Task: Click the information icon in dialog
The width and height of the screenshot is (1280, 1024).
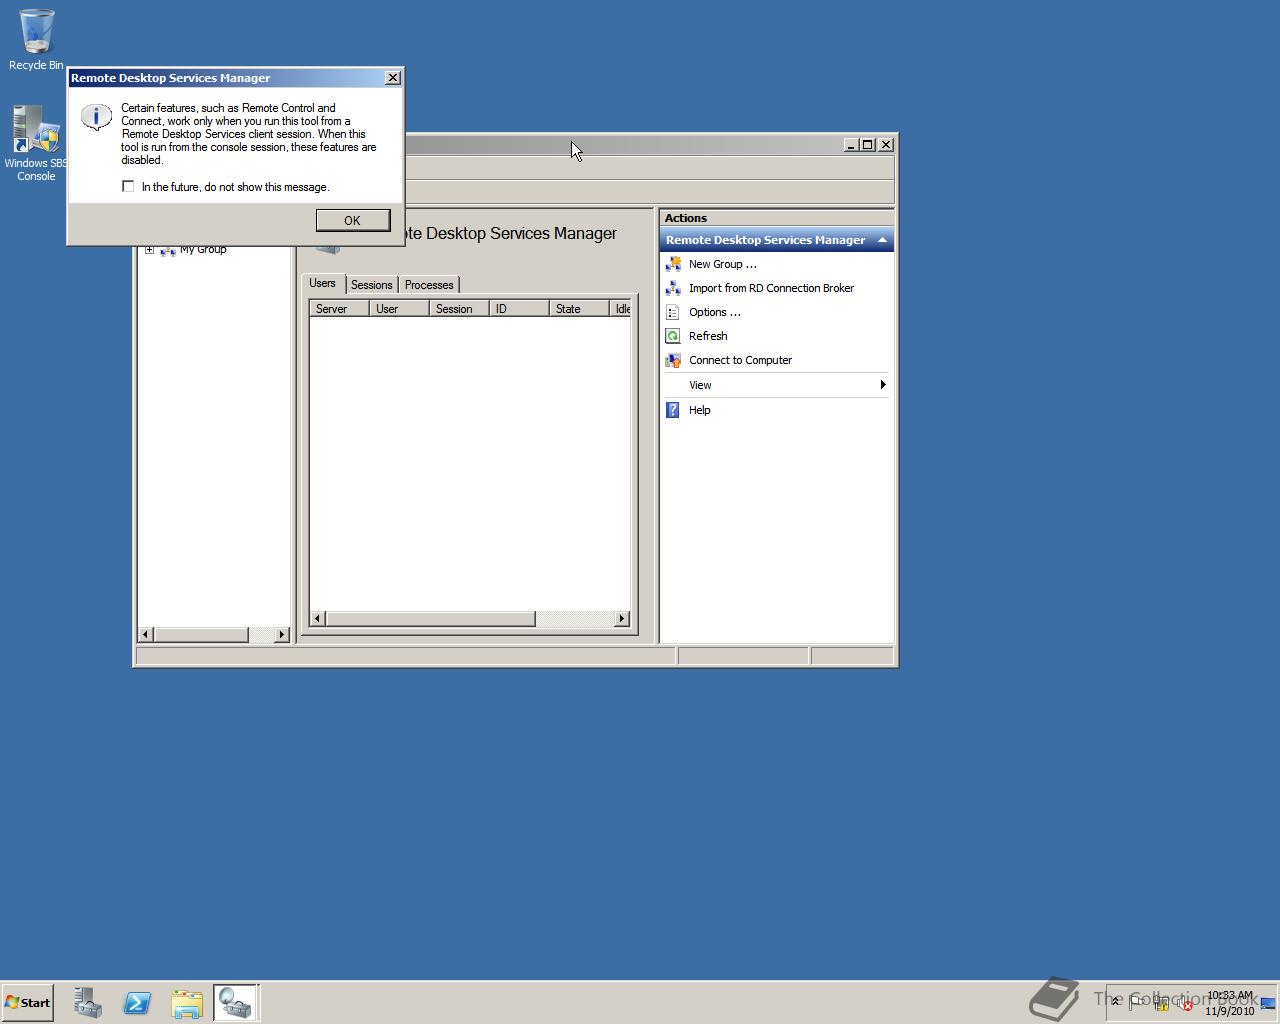Action: (96, 117)
